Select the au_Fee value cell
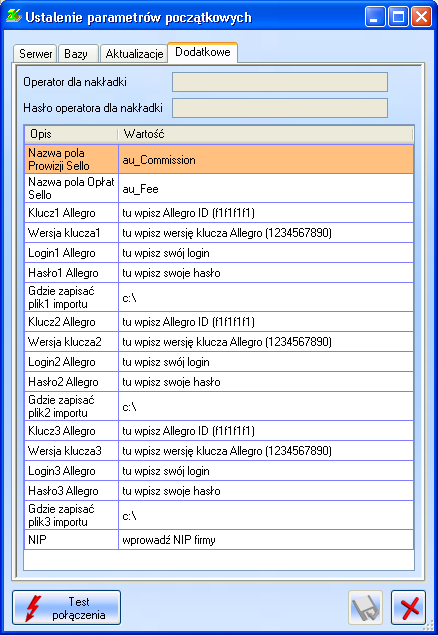 point(266,189)
